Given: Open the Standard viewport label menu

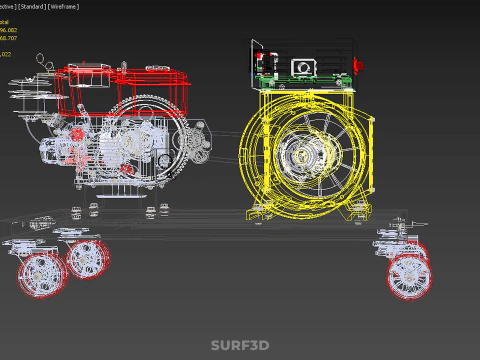Looking at the screenshot, I should coord(32,7).
